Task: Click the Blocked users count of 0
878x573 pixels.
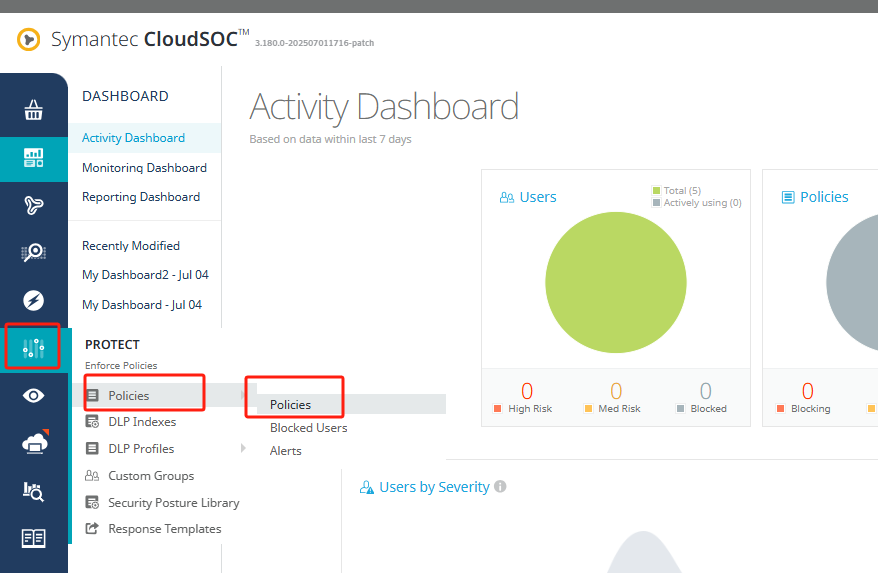Action: [706, 391]
